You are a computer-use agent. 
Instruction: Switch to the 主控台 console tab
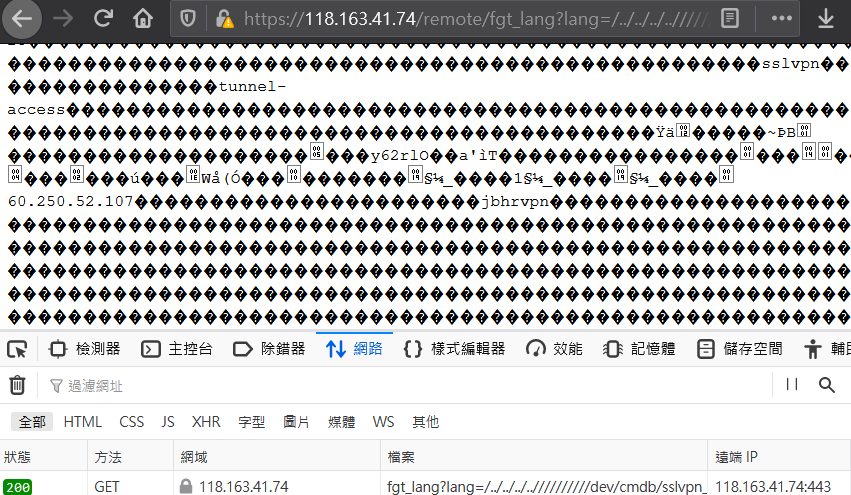pyautogui.click(x=177, y=349)
